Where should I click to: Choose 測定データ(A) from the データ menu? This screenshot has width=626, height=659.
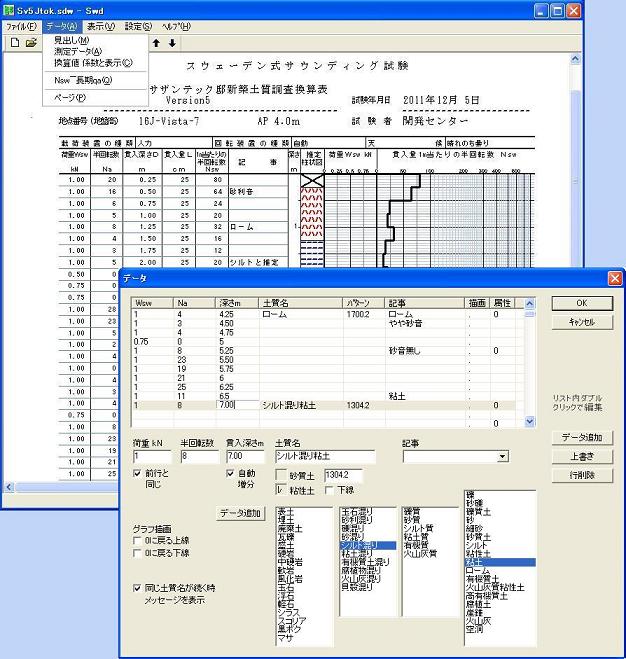[78, 52]
